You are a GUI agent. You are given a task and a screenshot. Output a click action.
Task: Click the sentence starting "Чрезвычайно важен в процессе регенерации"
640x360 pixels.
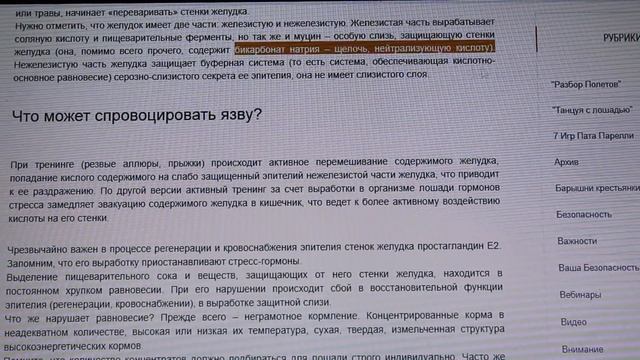(x=254, y=248)
